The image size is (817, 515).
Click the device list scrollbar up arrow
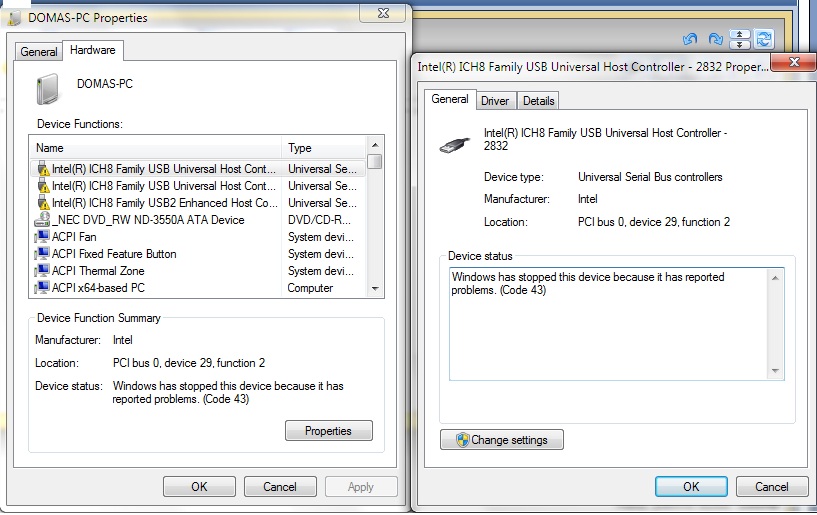(x=375, y=144)
